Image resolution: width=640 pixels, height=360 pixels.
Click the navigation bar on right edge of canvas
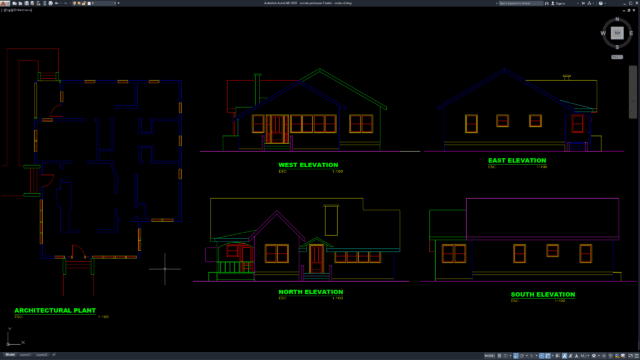[633, 92]
